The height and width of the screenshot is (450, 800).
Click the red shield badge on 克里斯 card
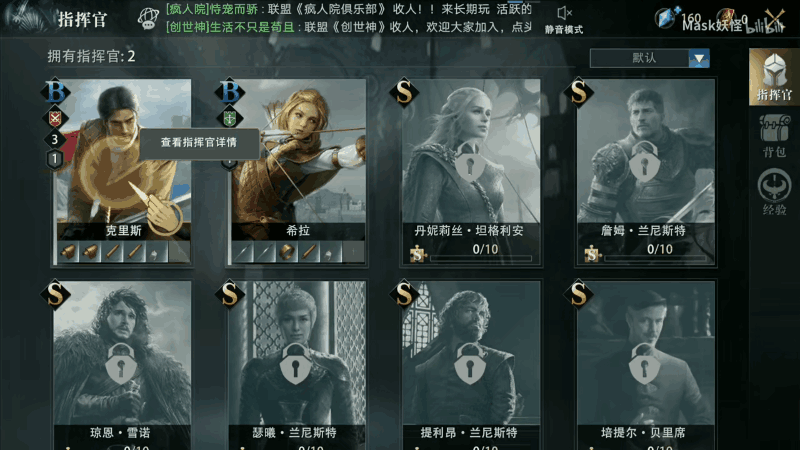55,118
